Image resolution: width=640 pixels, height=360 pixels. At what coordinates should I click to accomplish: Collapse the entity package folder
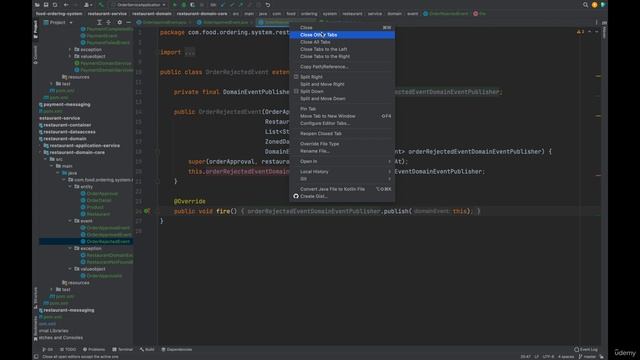click(x=70, y=187)
